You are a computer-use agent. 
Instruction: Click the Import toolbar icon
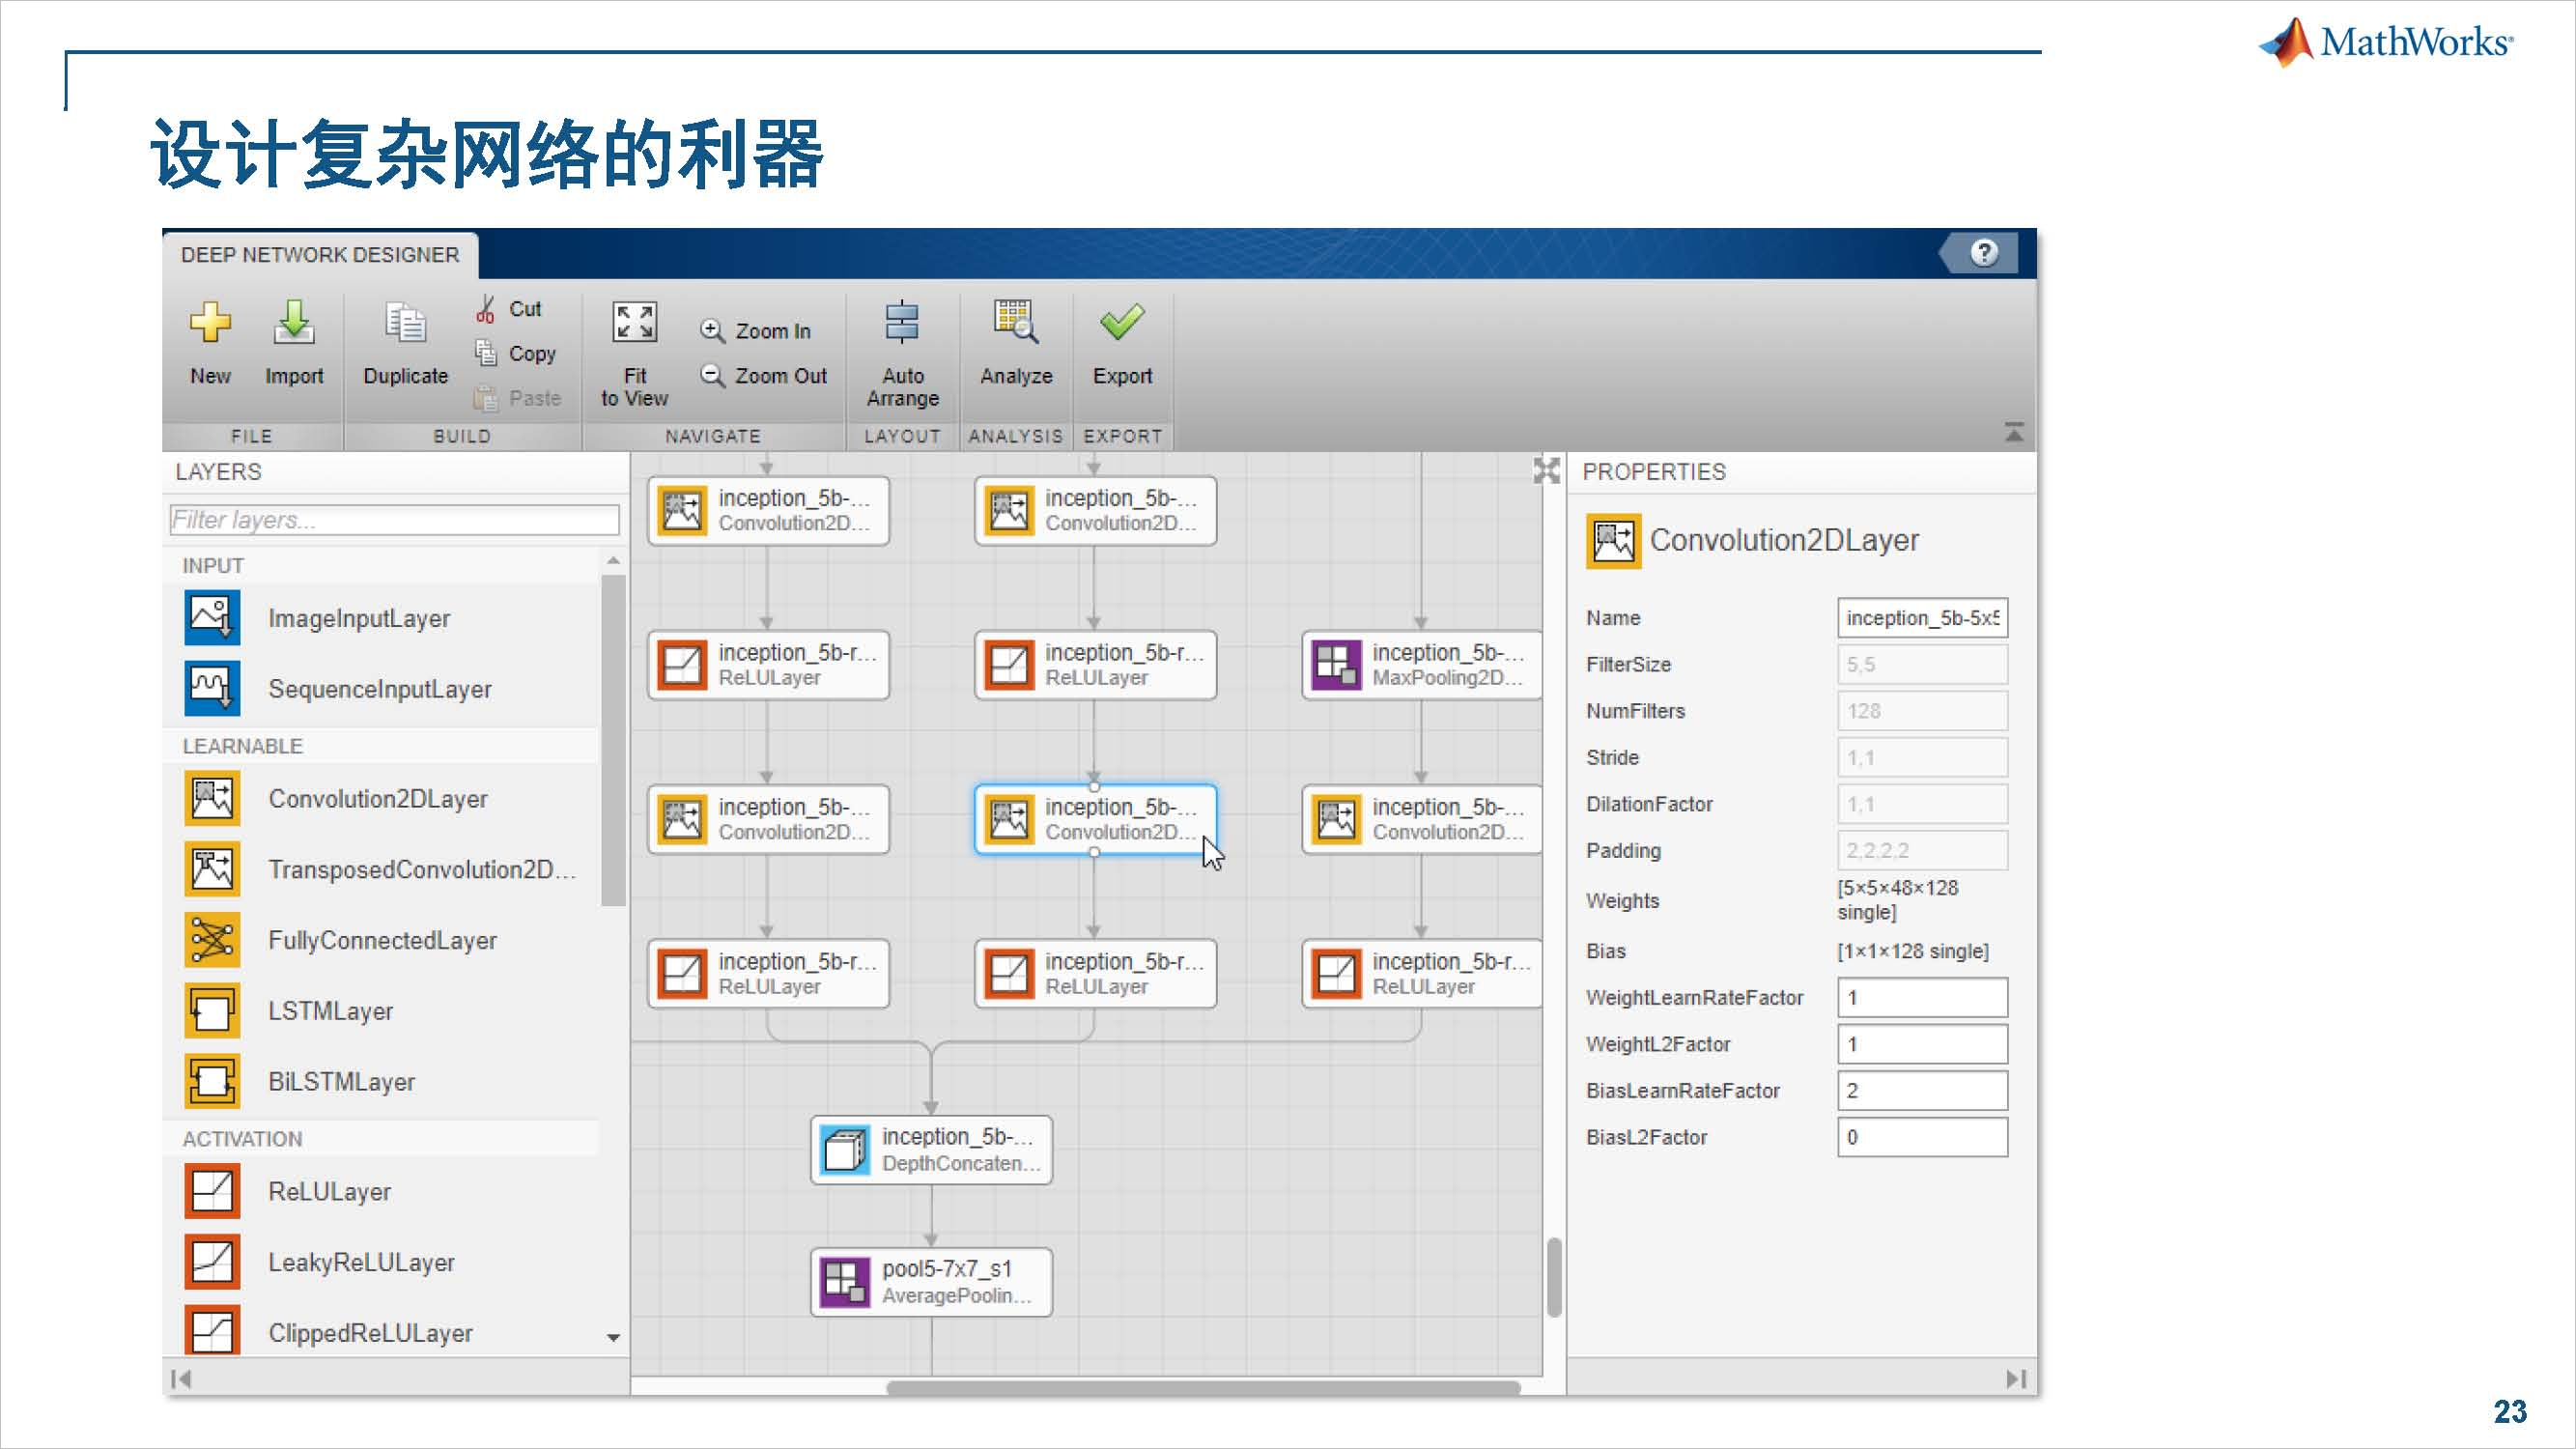(x=294, y=323)
